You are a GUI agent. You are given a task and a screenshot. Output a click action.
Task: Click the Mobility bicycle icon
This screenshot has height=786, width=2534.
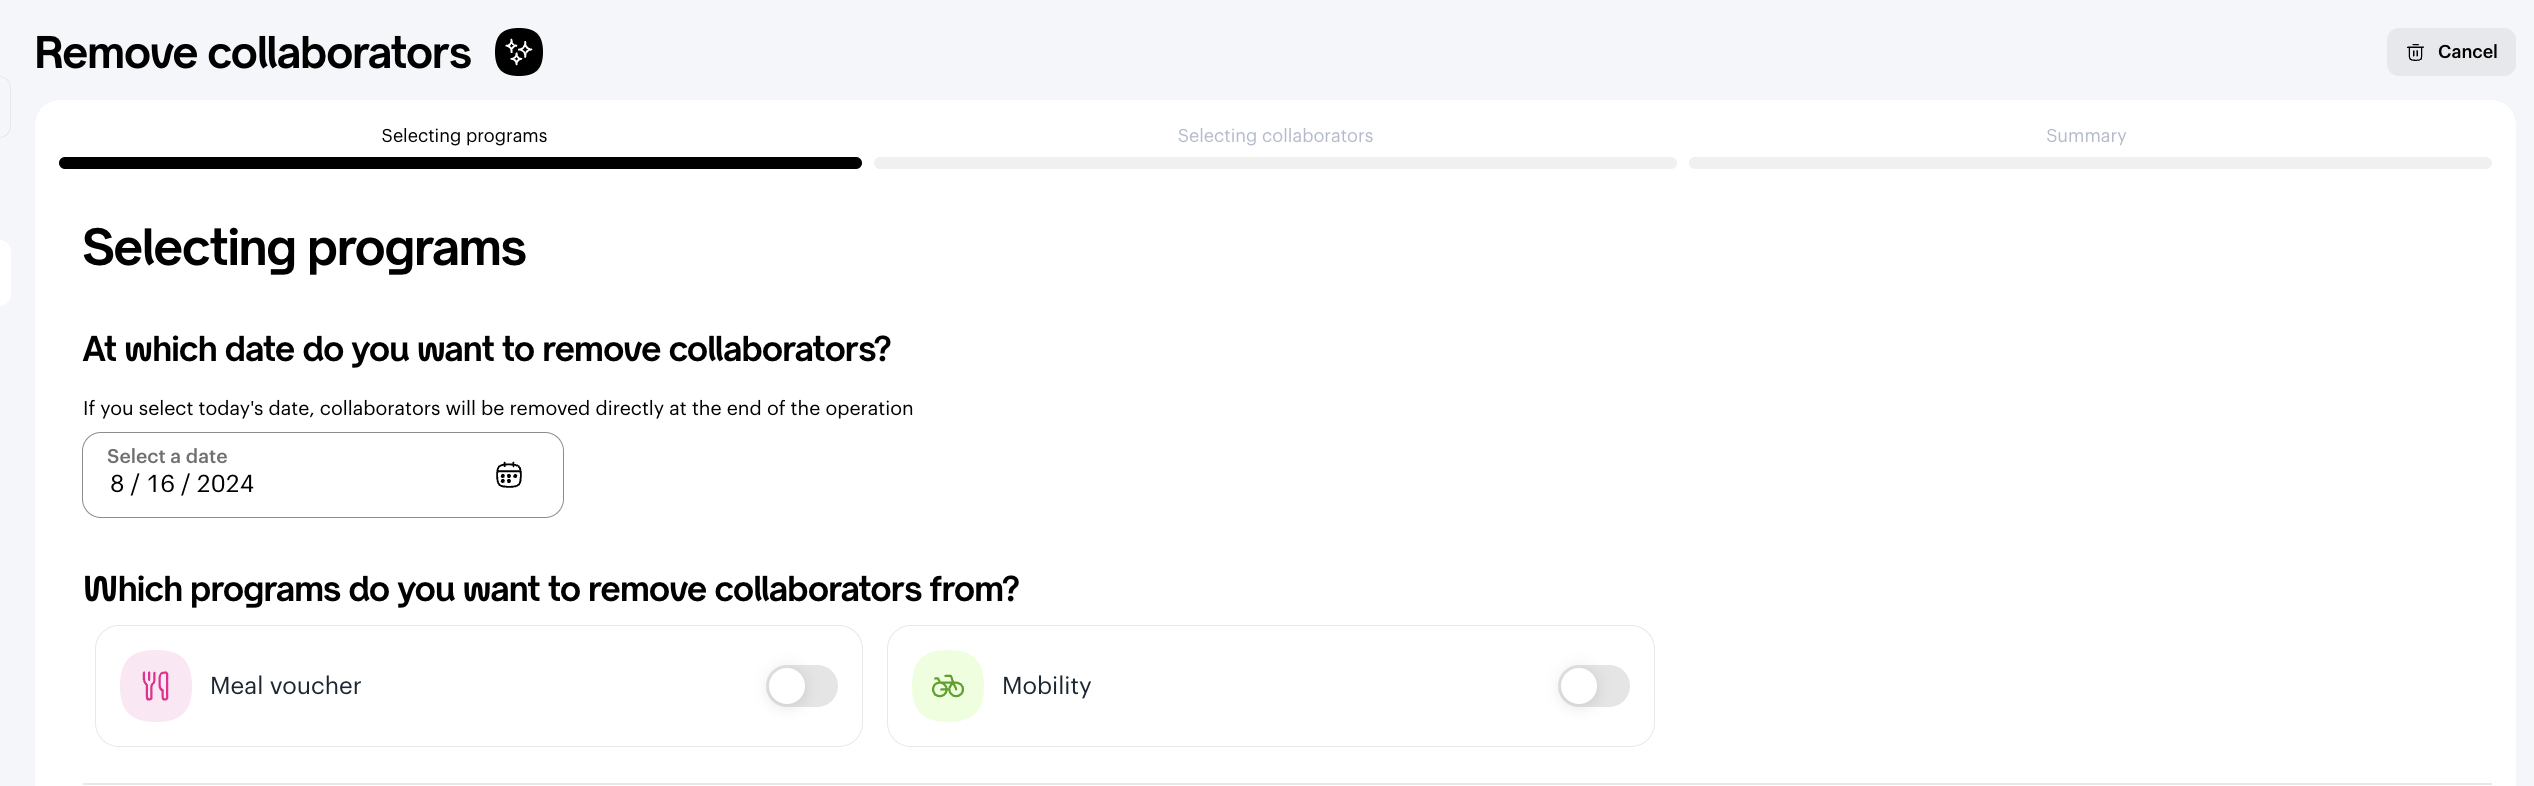tap(948, 686)
